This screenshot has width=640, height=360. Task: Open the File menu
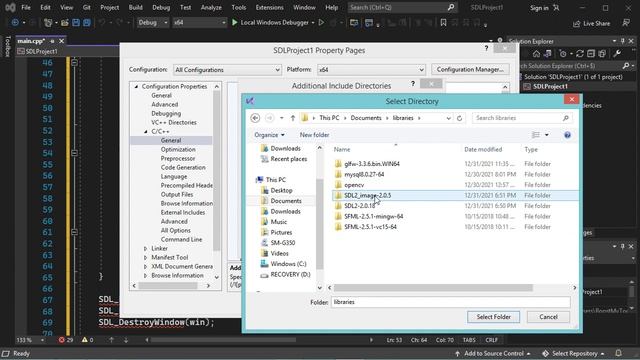pyautogui.click(x=26, y=7)
